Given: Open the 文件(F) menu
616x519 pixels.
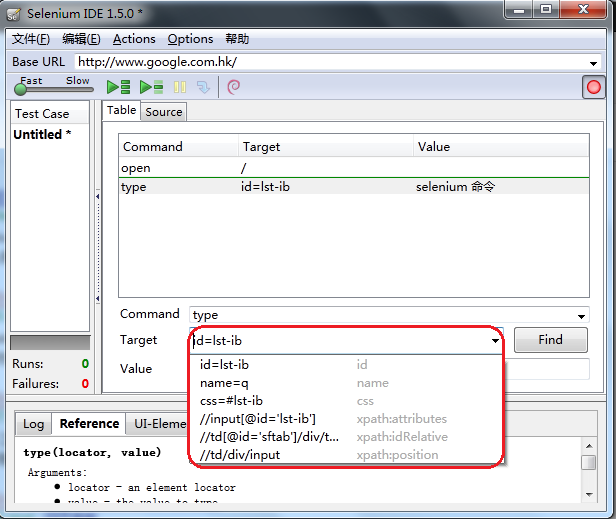Looking at the screenshot, I should [x=31, y=39].
